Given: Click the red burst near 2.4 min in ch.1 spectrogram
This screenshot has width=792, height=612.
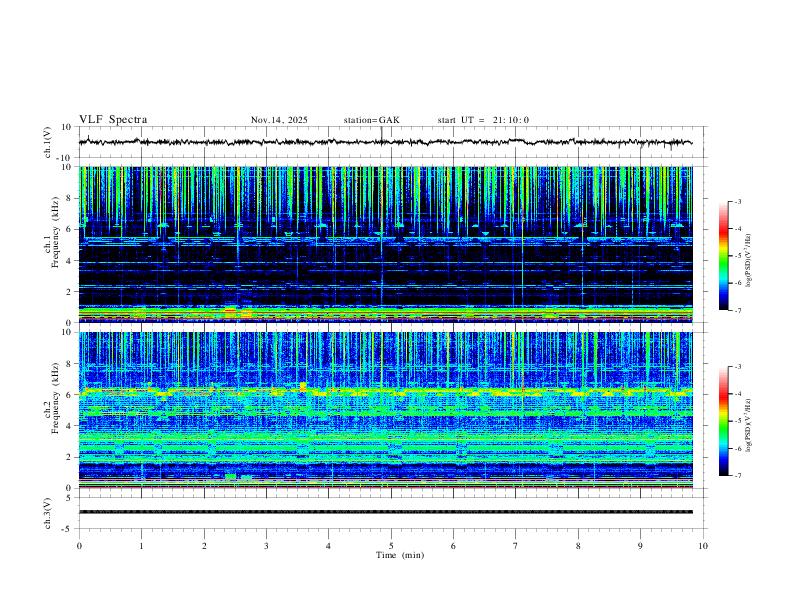Looking at the screenshot, I should 230,310.
